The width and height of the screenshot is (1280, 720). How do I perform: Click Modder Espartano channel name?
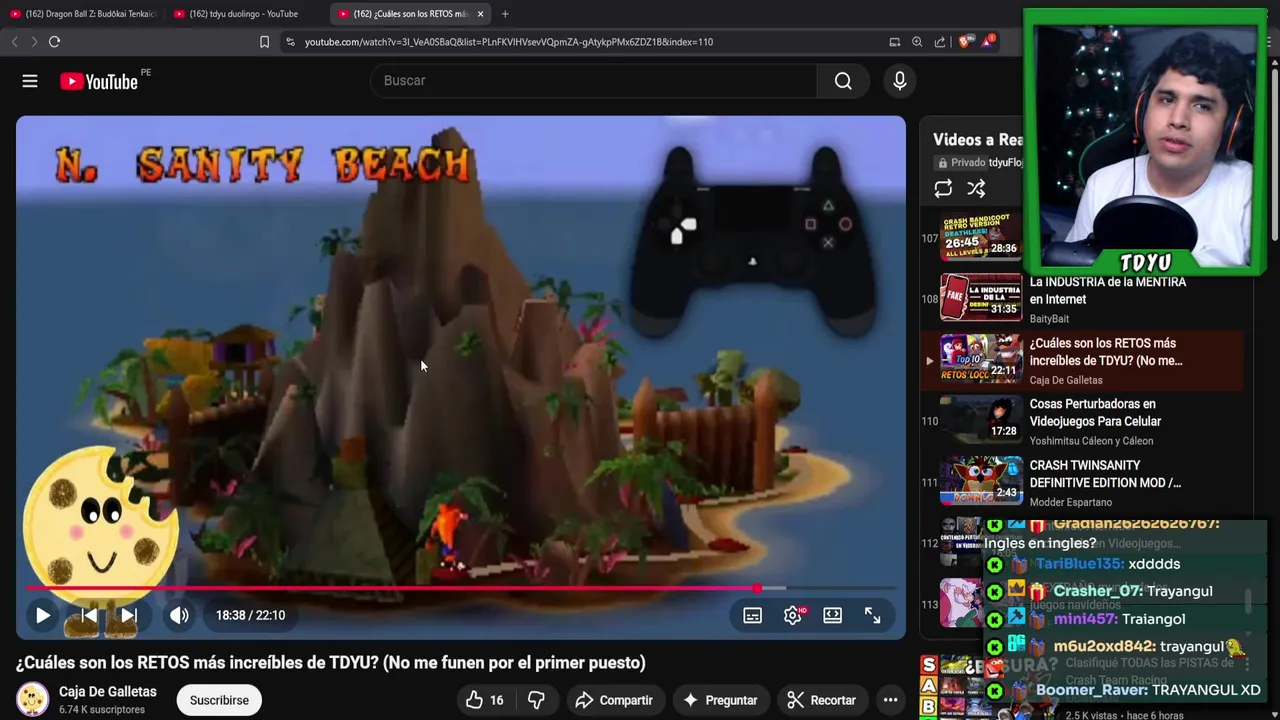coord(1071,502)
